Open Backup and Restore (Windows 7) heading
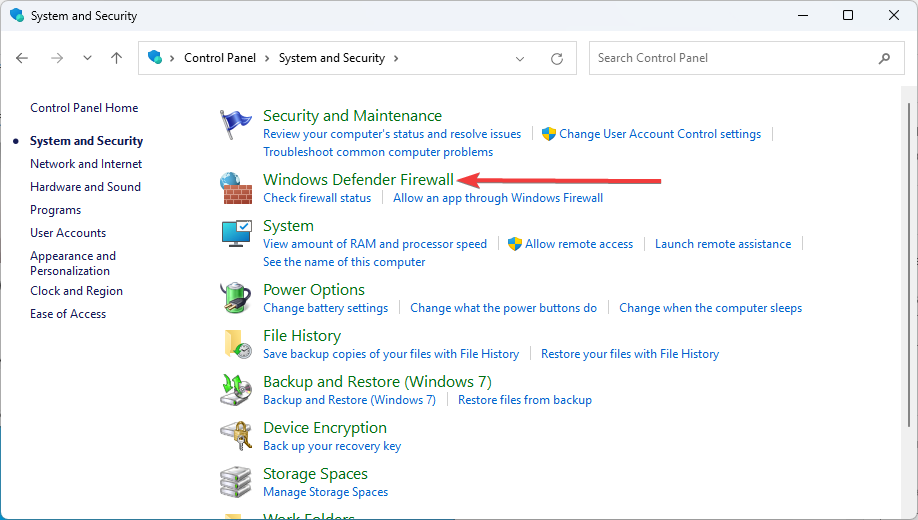 coord(378,382)
